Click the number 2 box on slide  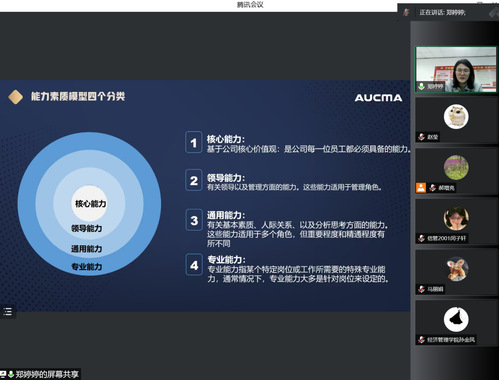pos(194,180)
